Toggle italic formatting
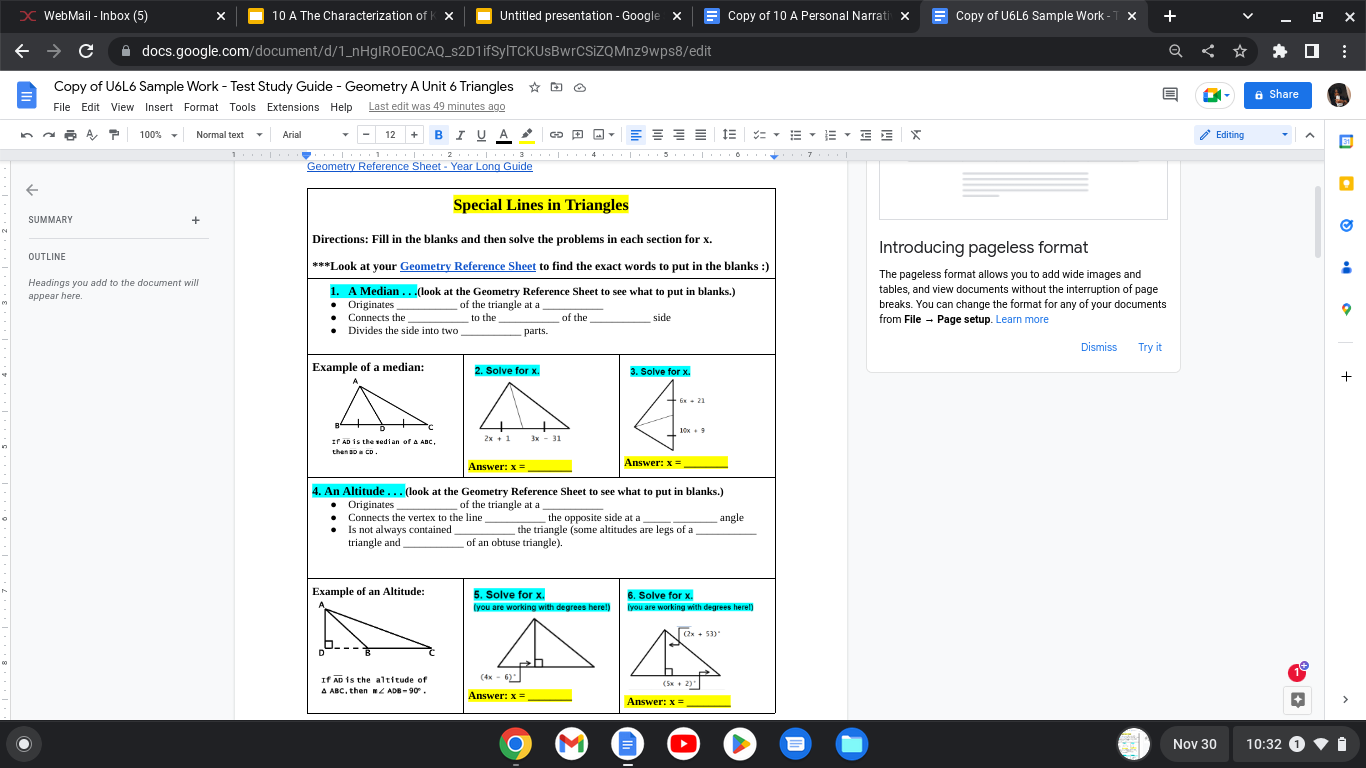This screenshot has width=1366, height=768. tap(460, 135)
